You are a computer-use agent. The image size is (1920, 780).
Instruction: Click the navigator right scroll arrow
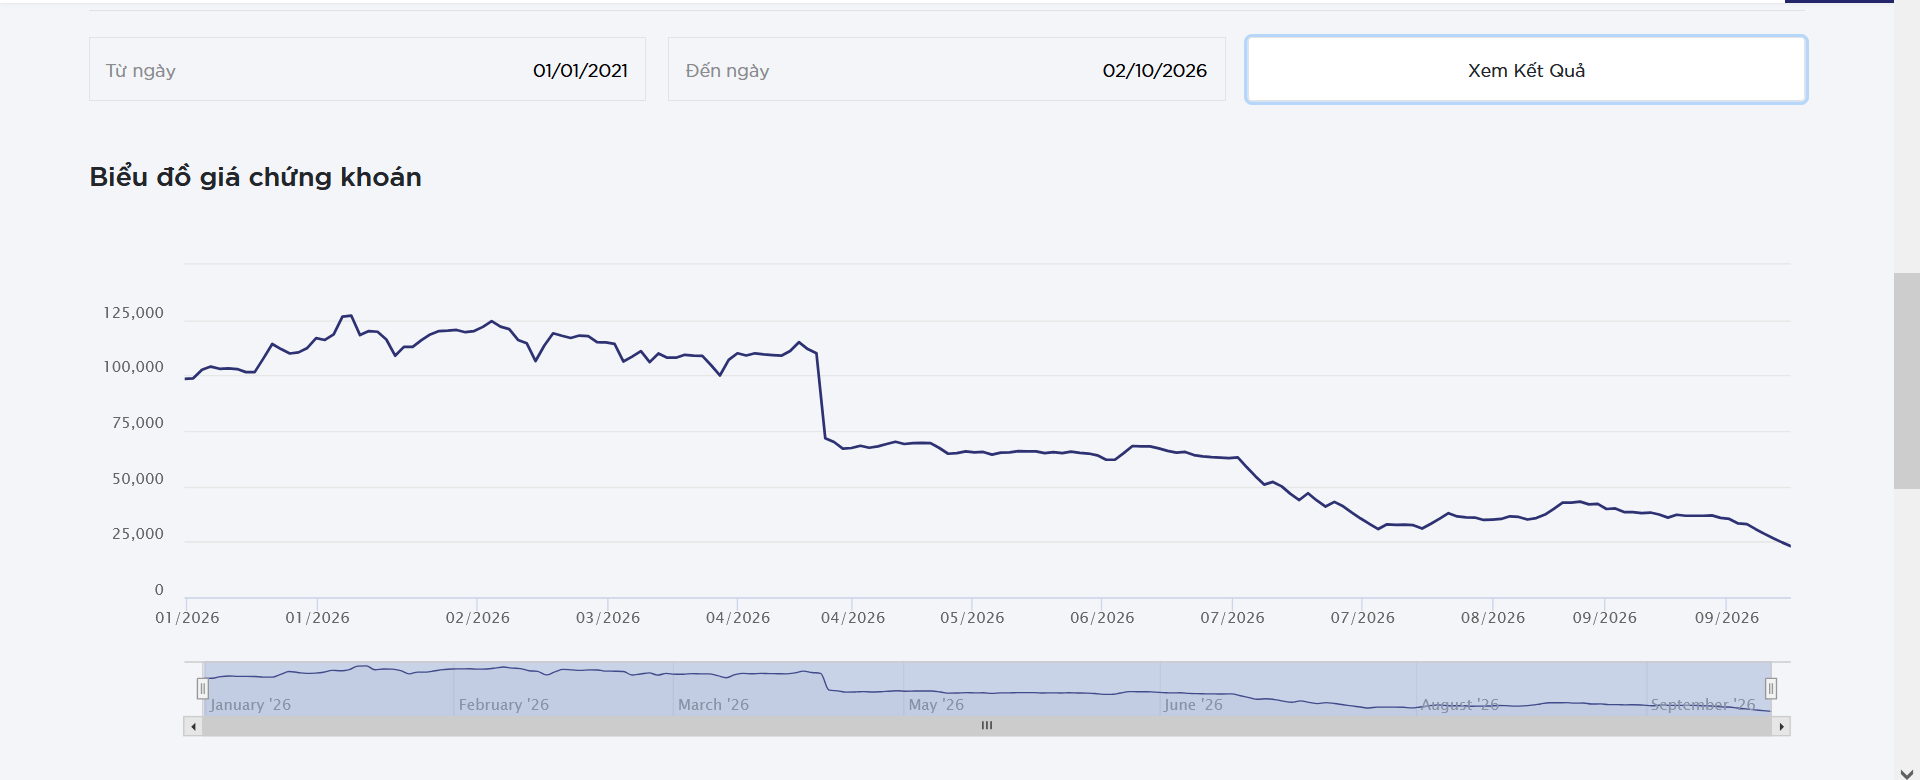coord(1781,726)
